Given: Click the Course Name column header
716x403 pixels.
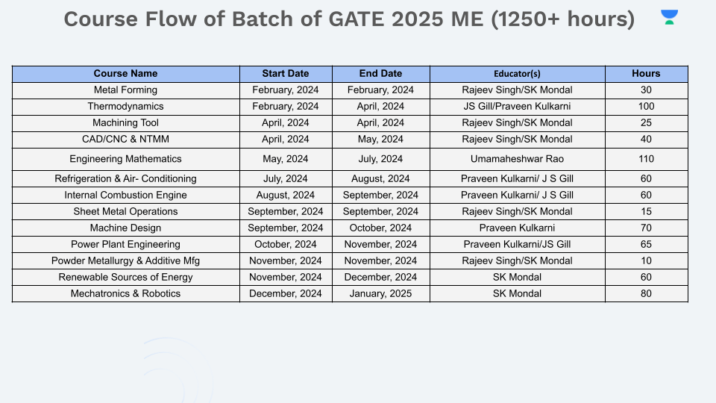Looking at the screenshot, I should coord(126,73).
